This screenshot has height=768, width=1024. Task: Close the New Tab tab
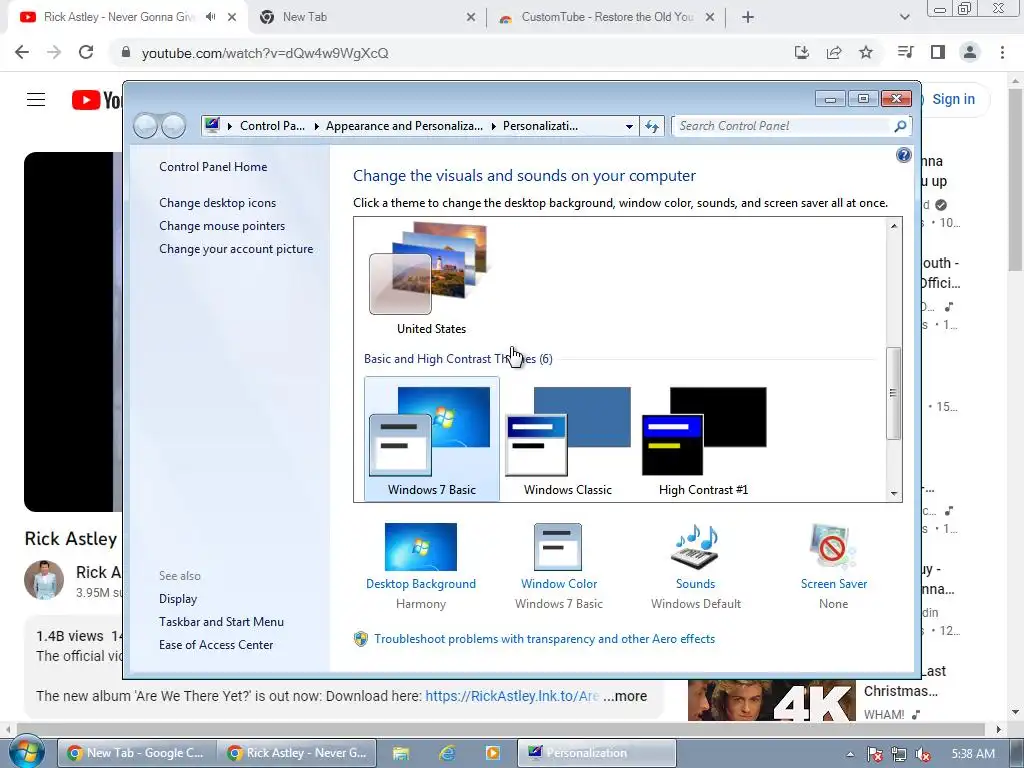pyautogui.click(x=471, y=17)
